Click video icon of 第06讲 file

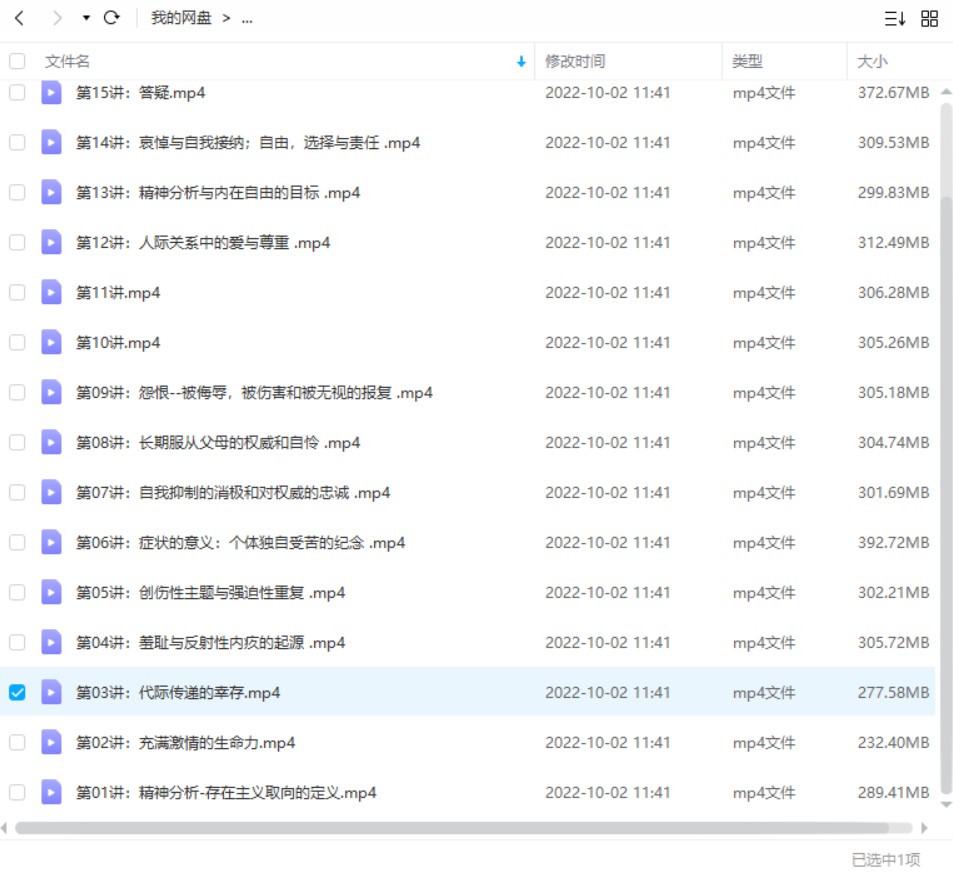[x=51, y=542]
